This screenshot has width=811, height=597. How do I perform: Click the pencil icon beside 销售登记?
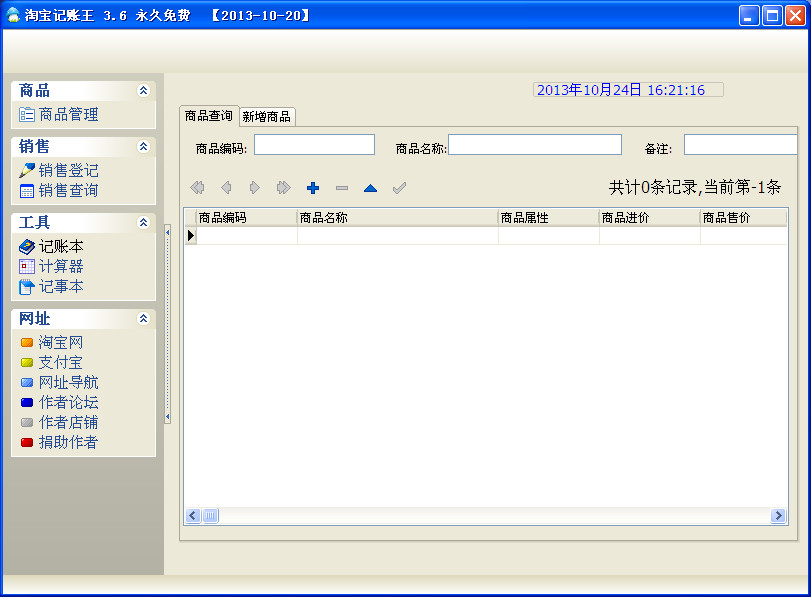click(x=26, y=170)
